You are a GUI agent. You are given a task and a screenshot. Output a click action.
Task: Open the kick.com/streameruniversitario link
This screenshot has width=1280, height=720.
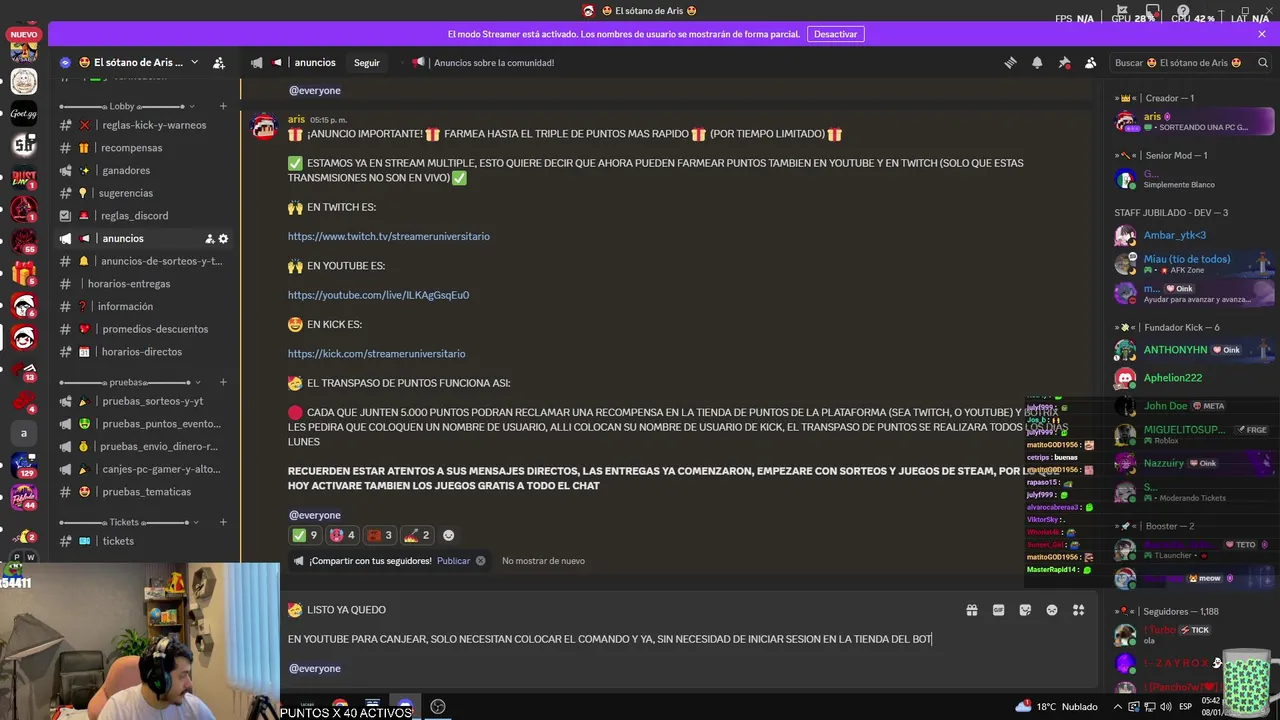coord(376,354)
